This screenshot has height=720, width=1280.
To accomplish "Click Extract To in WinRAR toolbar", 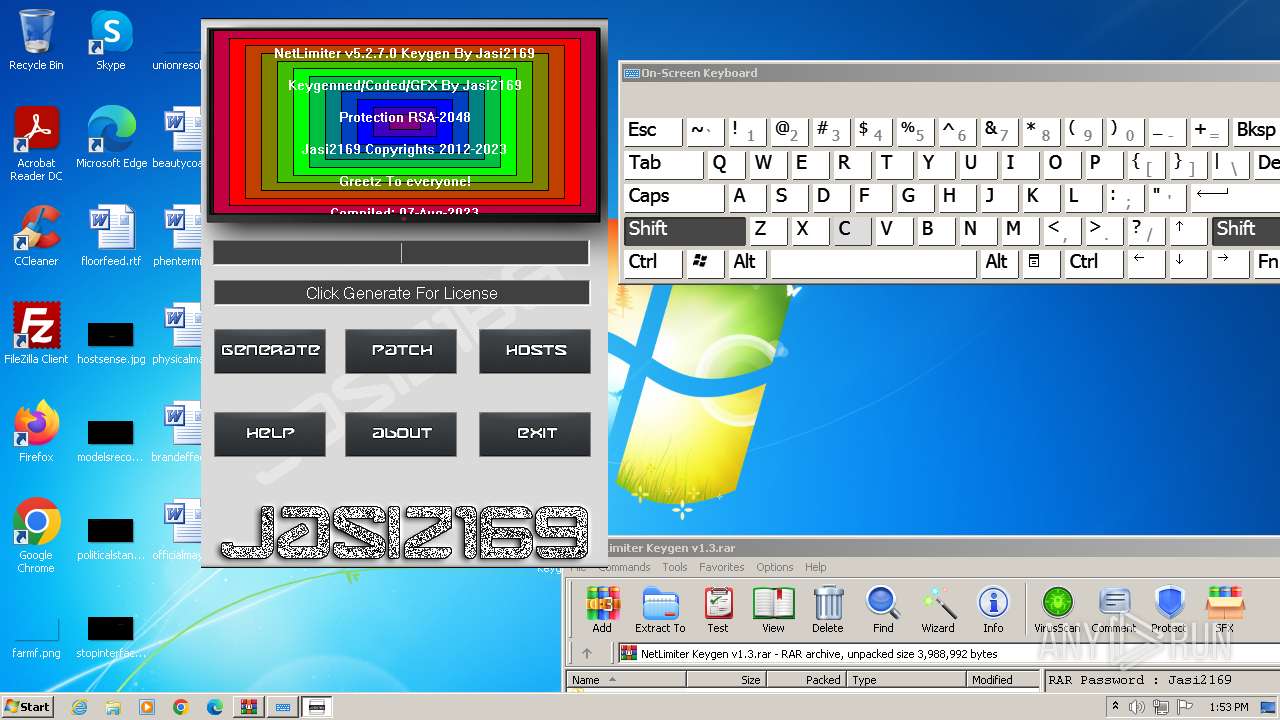I will [660, 609].
